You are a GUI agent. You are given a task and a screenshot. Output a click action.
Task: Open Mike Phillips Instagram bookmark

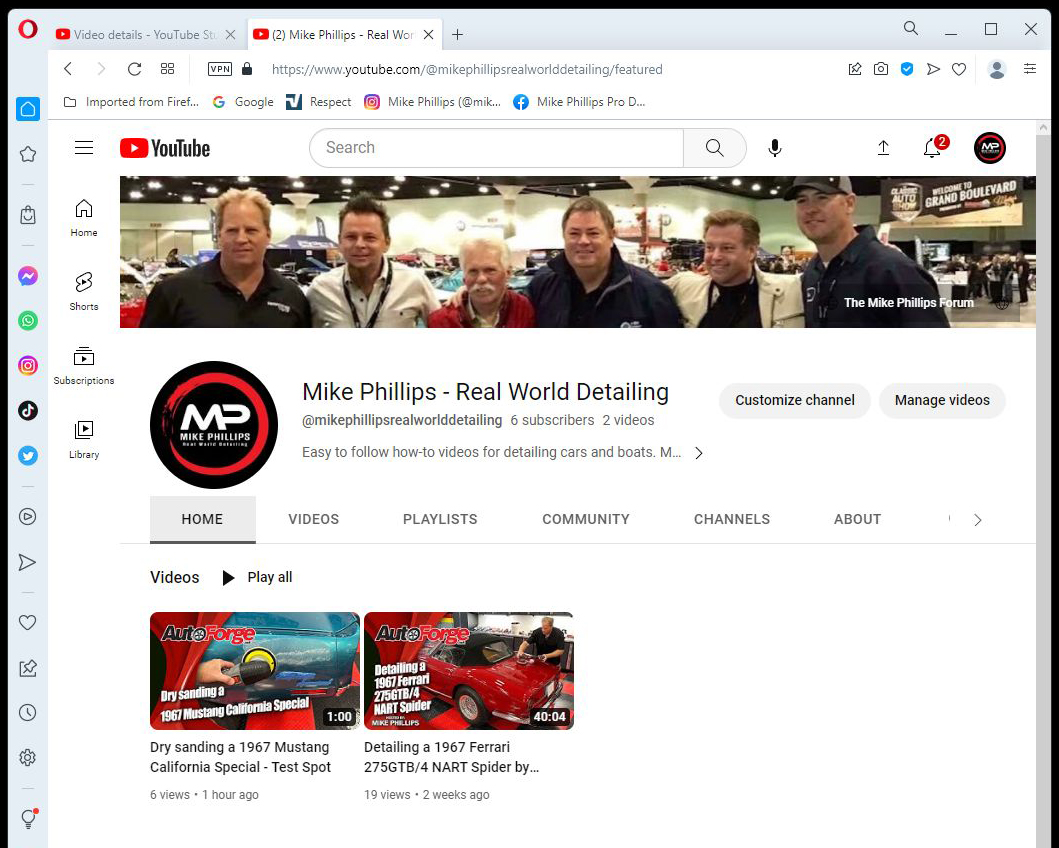coord(432,102)
